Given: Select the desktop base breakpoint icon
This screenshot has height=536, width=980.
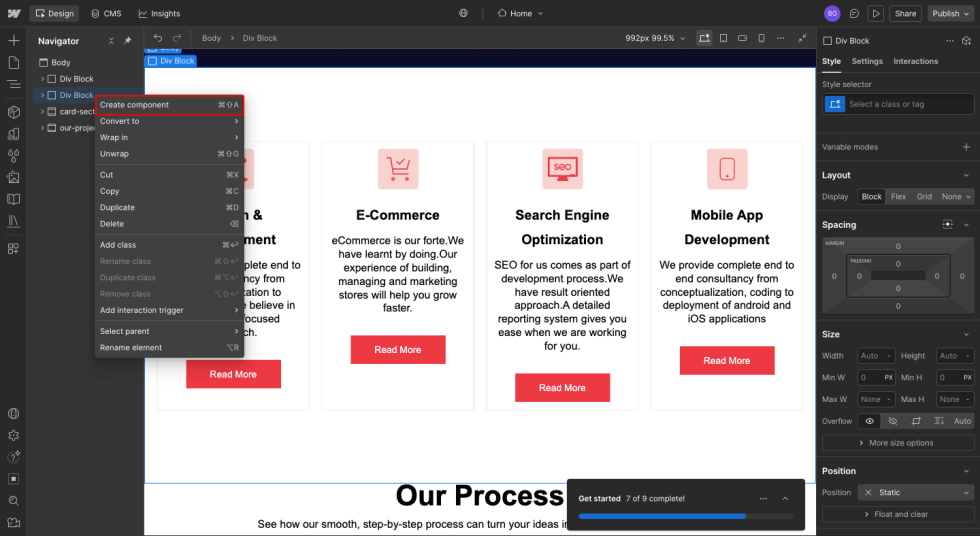Looking at the screenshot, I should (x=704, y=38).
